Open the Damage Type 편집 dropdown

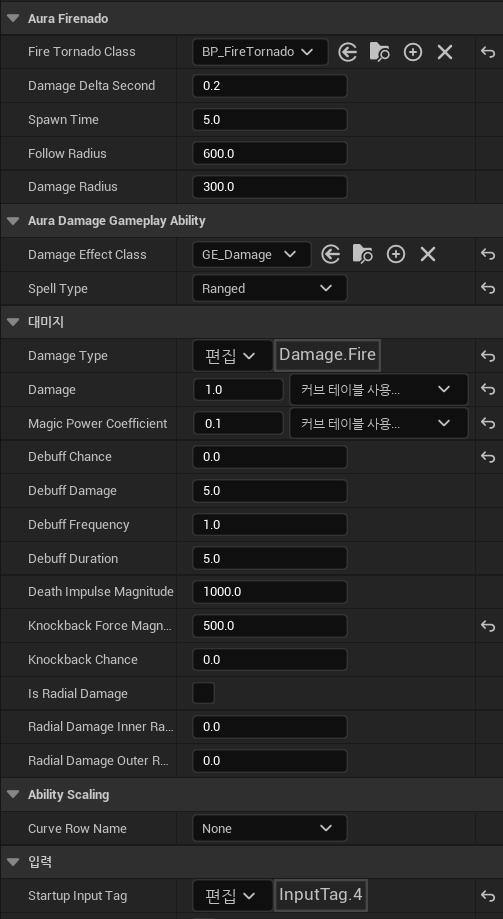pyautogui.click(x=232, y=356)
